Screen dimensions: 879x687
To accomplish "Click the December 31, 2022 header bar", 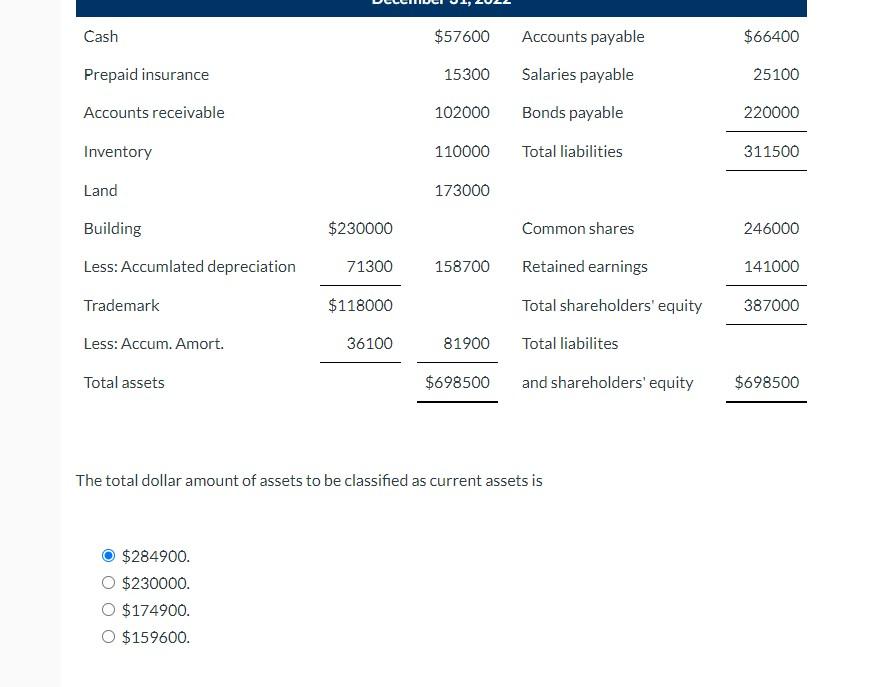I will (x=440, y=5).
